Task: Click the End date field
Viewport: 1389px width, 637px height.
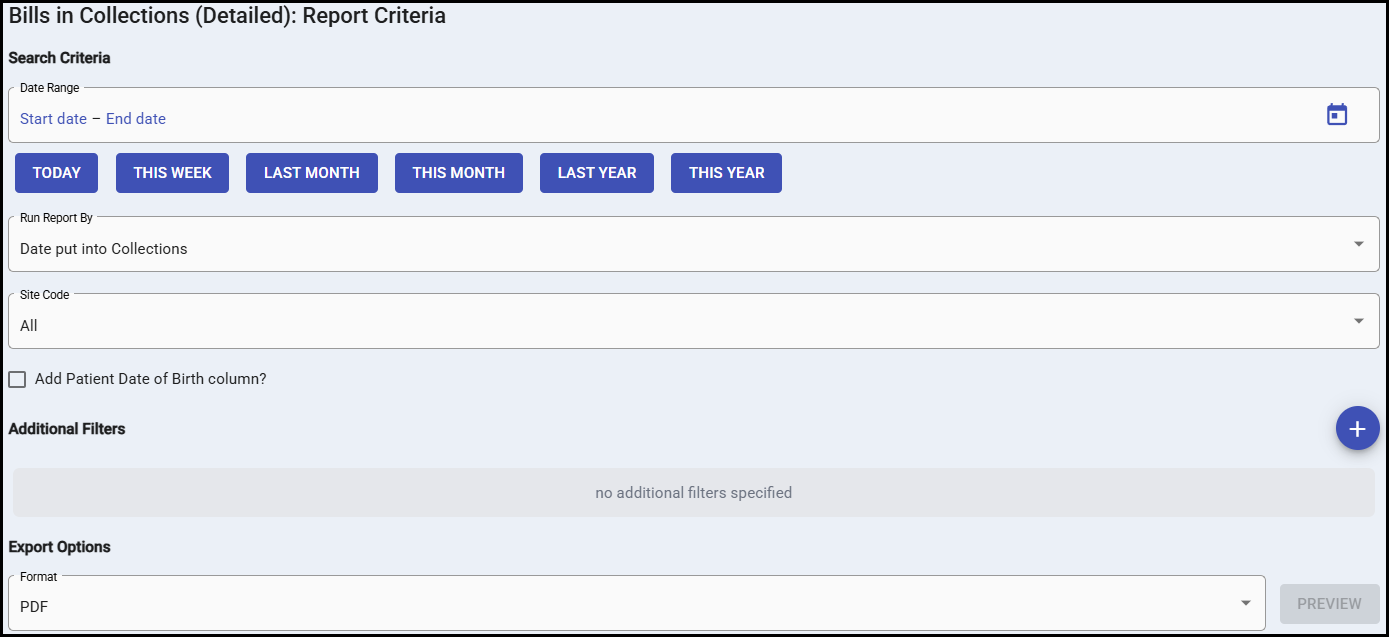Action: pos(136,119)
